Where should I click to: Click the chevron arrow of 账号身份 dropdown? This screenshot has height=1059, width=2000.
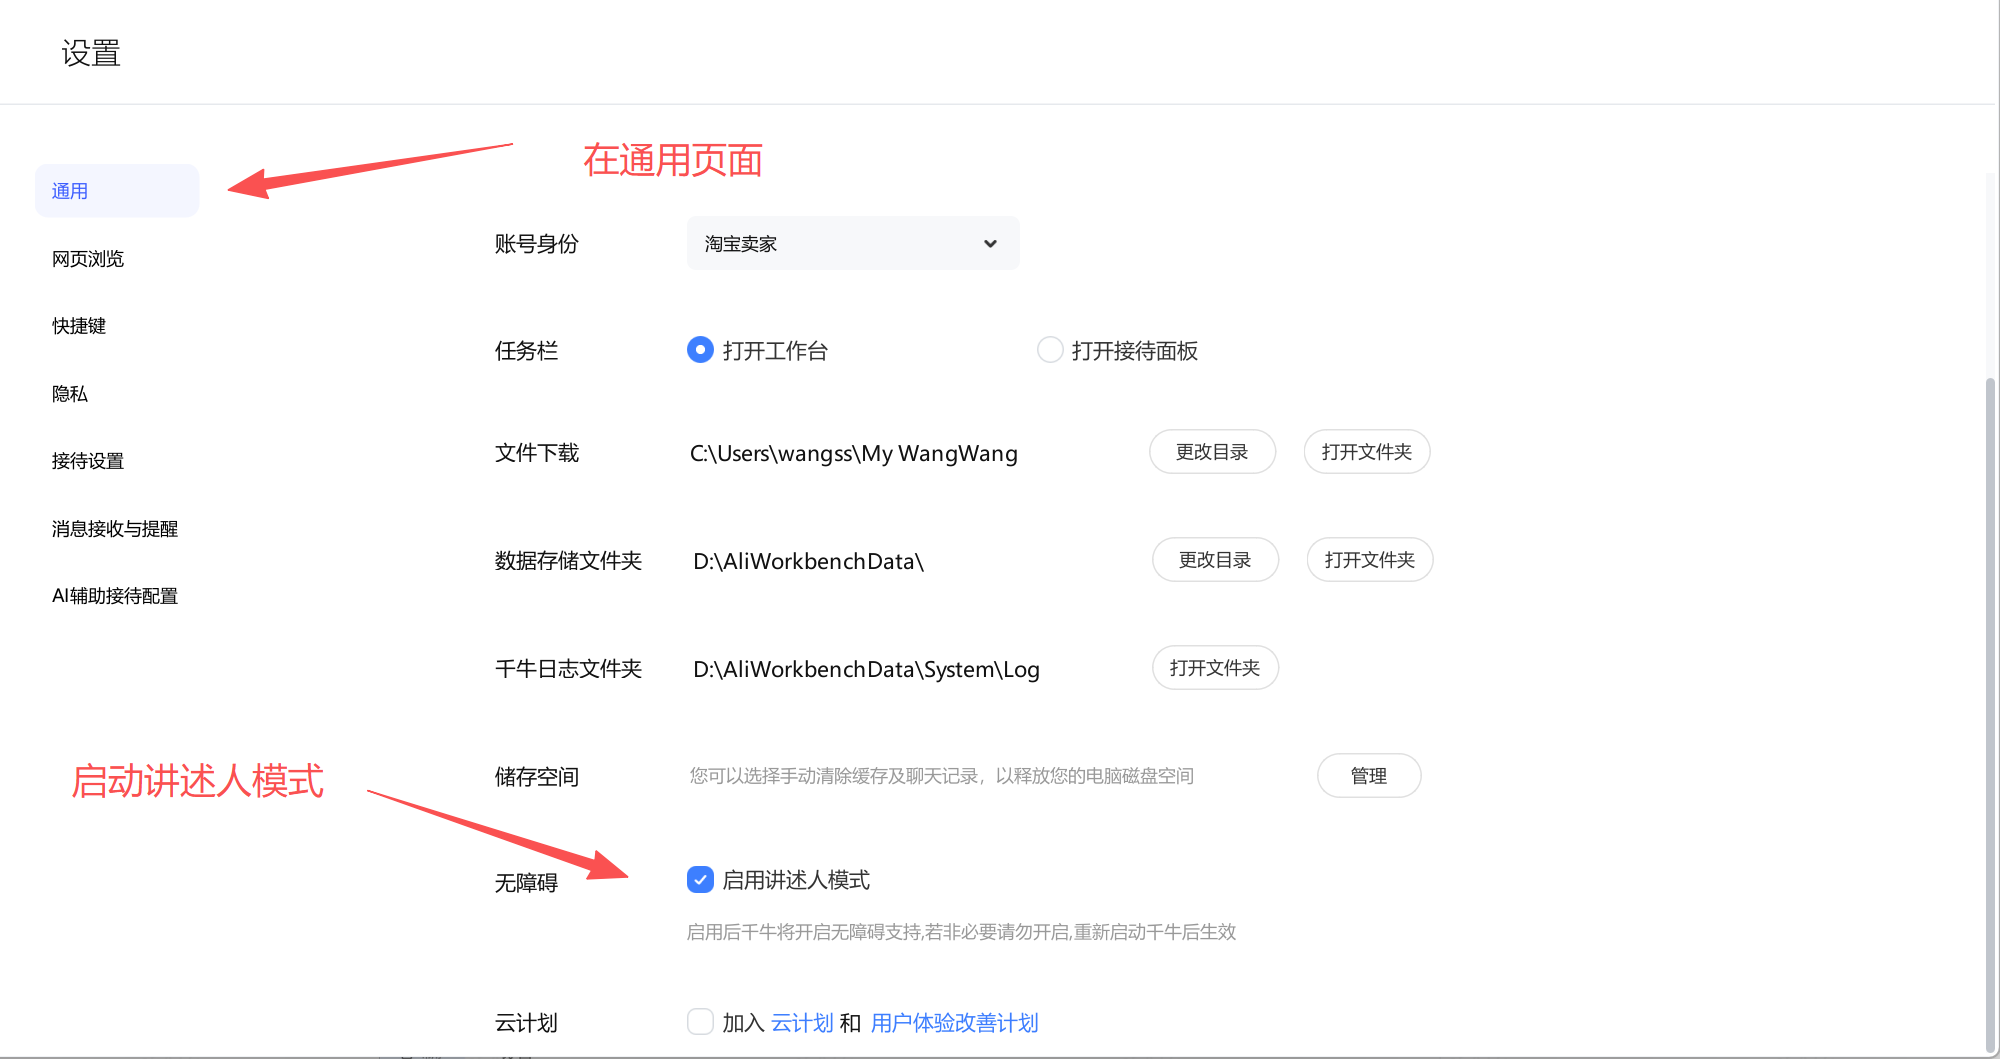tap(990, 243)
